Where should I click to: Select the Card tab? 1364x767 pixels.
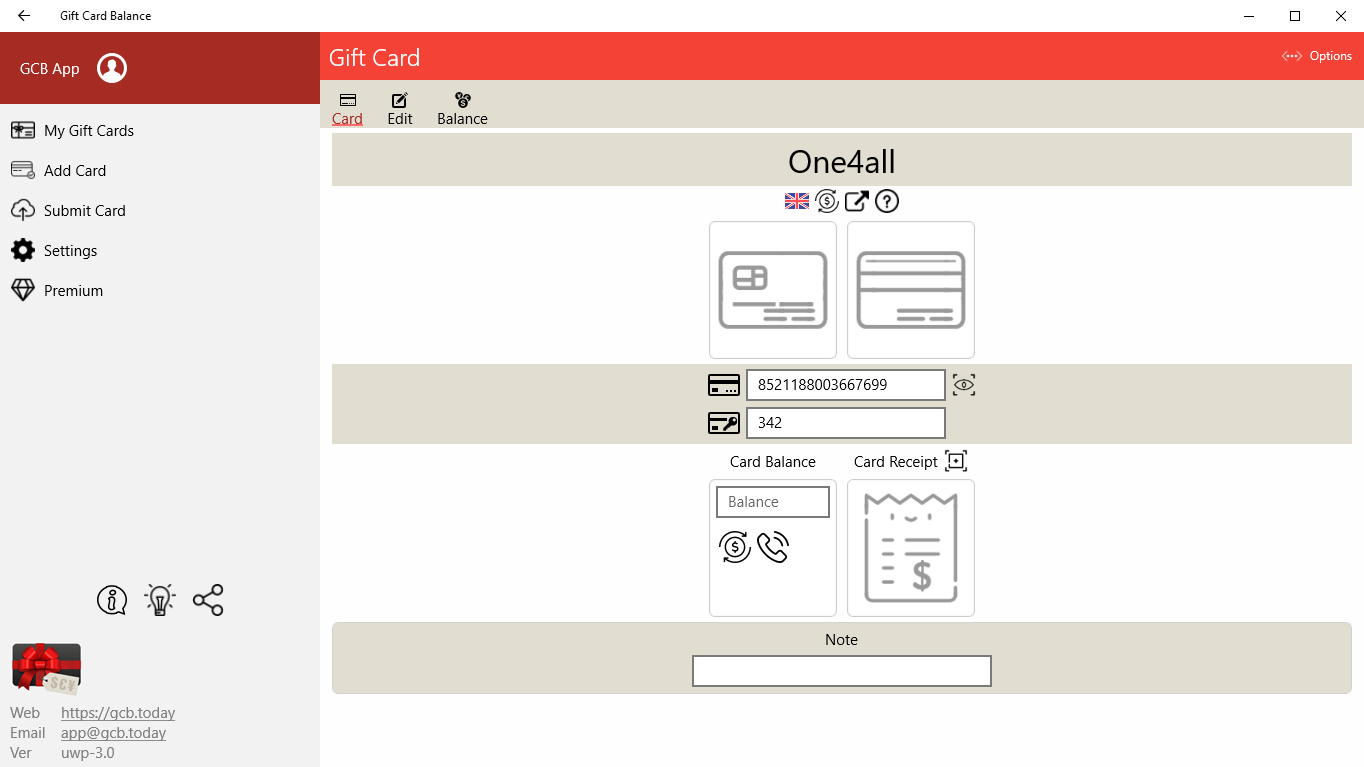[347, 107]
